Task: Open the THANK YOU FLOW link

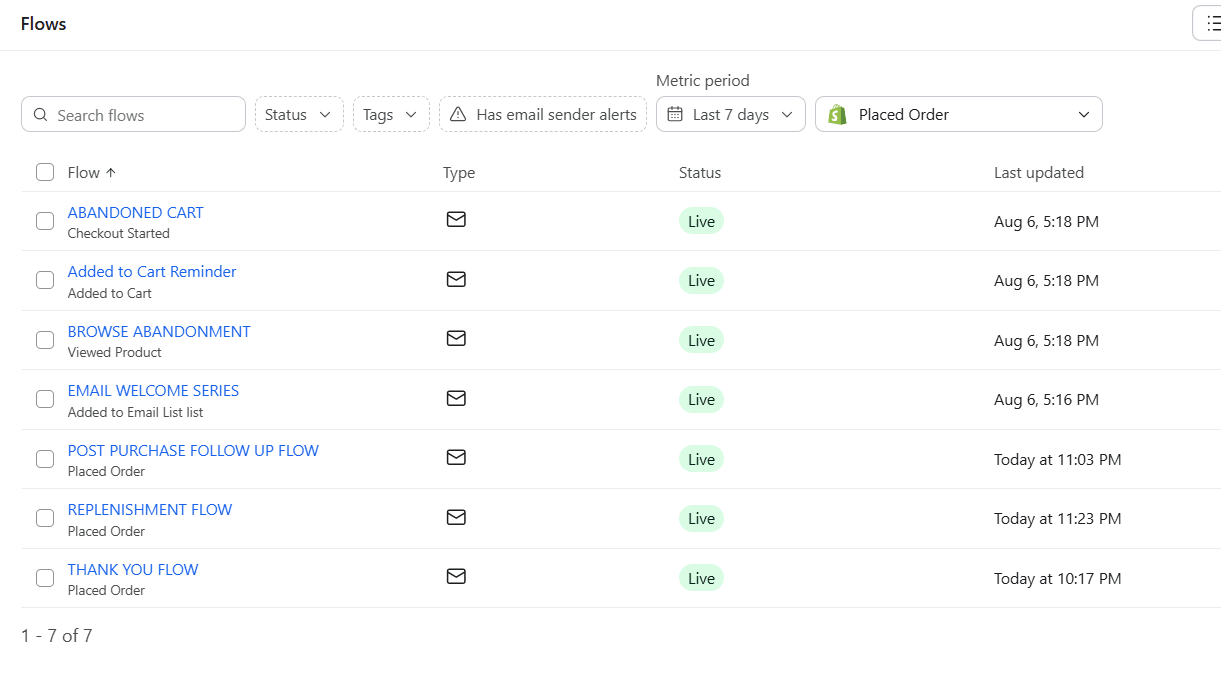Action: (133, 569)
